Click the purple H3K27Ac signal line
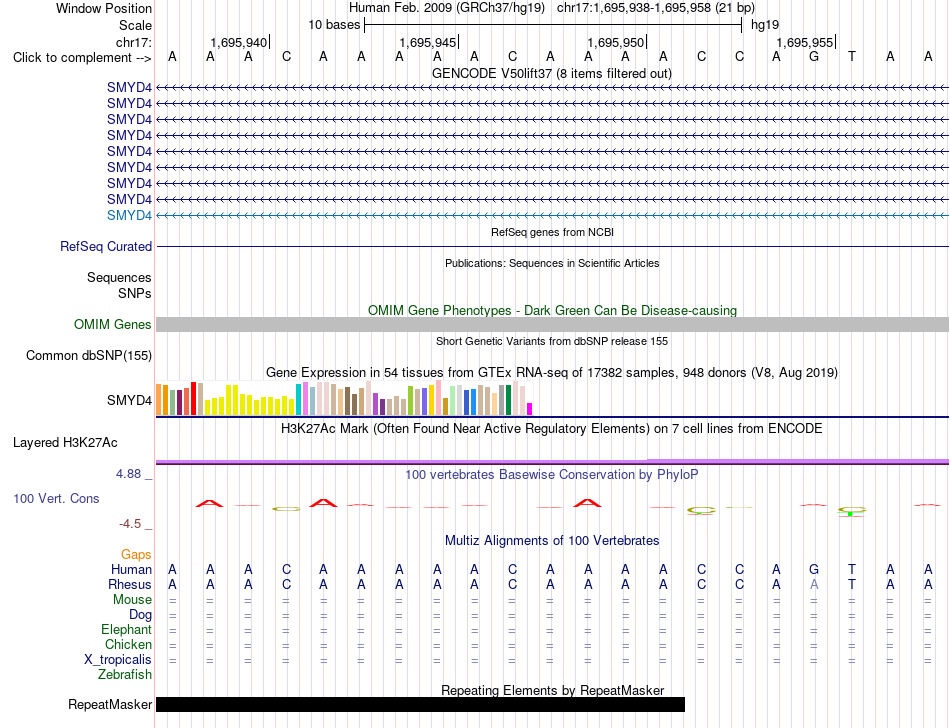 coord(553,462)
